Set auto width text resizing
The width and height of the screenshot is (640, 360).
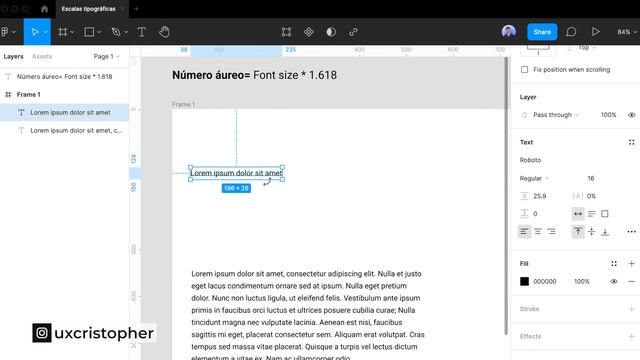click(578, 214)
